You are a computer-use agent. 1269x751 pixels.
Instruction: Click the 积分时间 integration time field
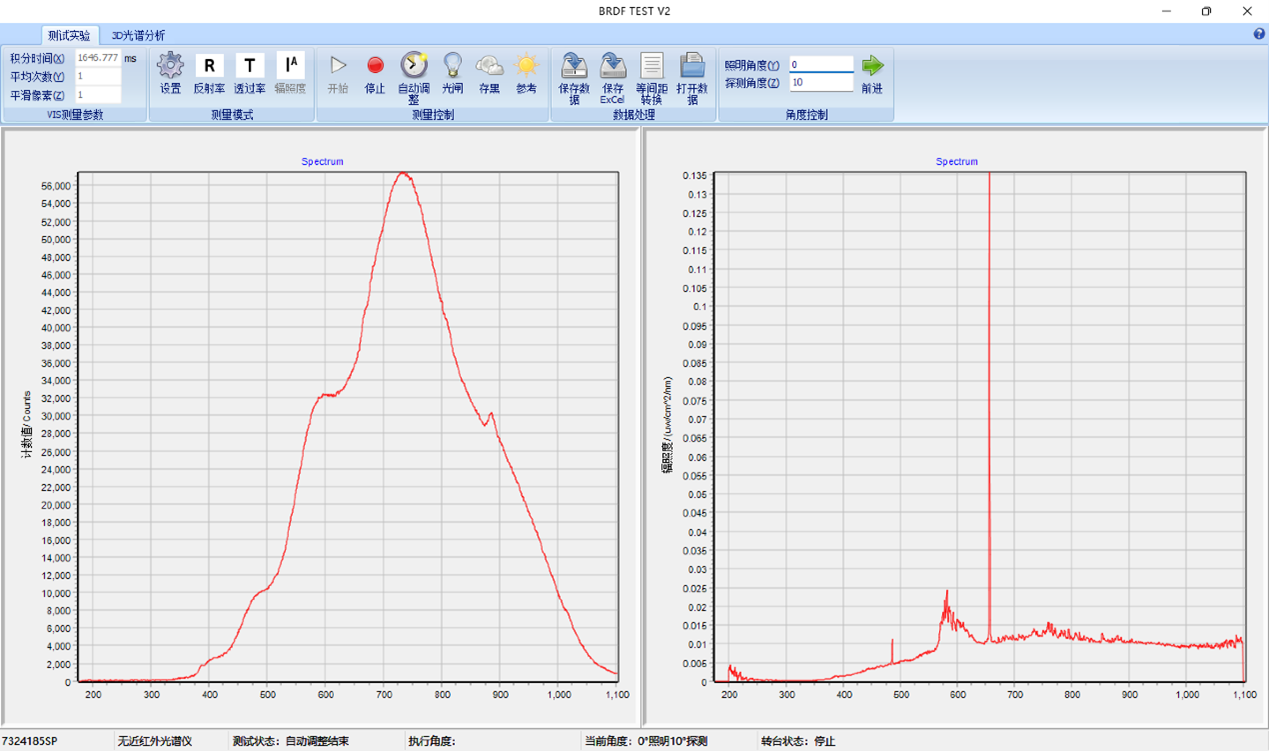pyautogui.click(x=98, y=58)
